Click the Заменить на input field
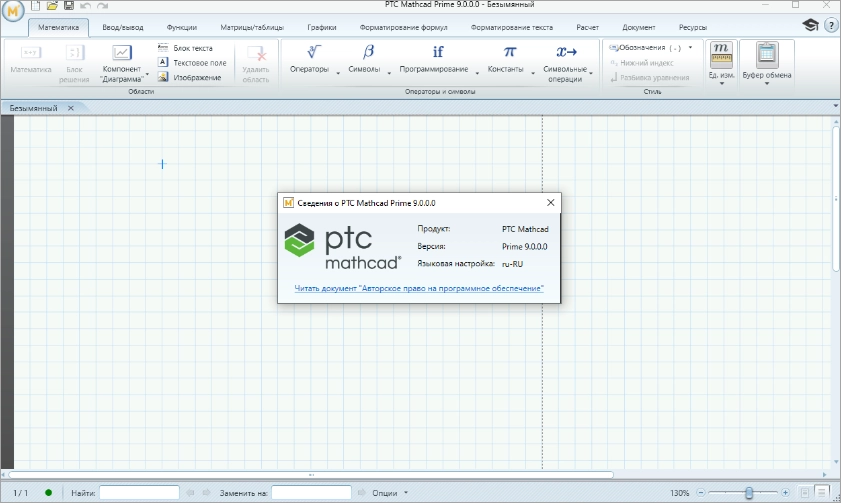841x503 pixels. tap(311, 492)
